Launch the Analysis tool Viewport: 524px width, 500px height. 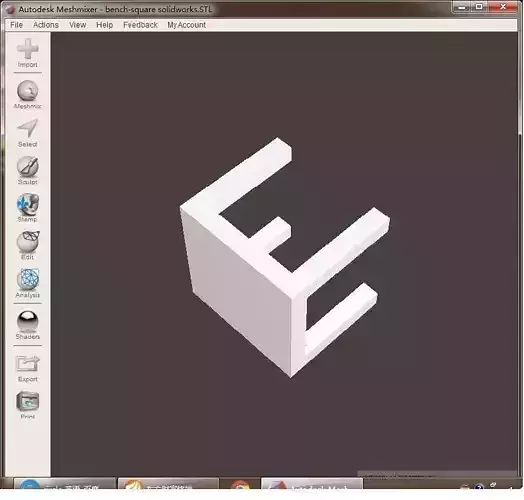click(28, 279)
